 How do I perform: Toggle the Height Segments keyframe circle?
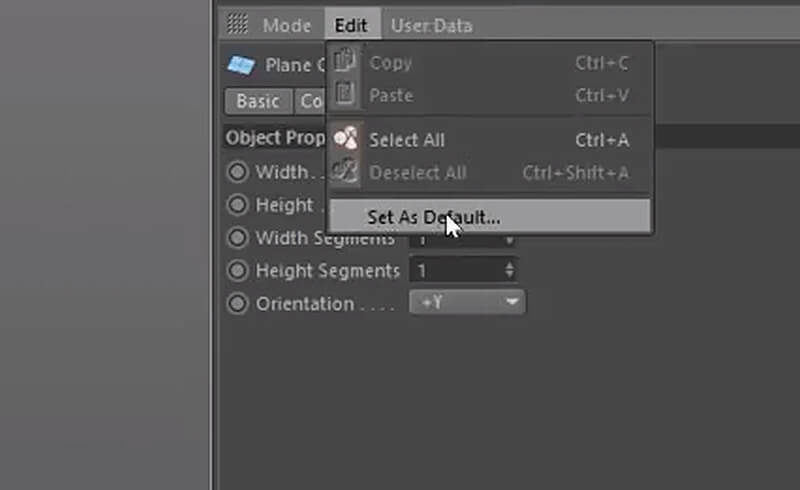point(237,271)
